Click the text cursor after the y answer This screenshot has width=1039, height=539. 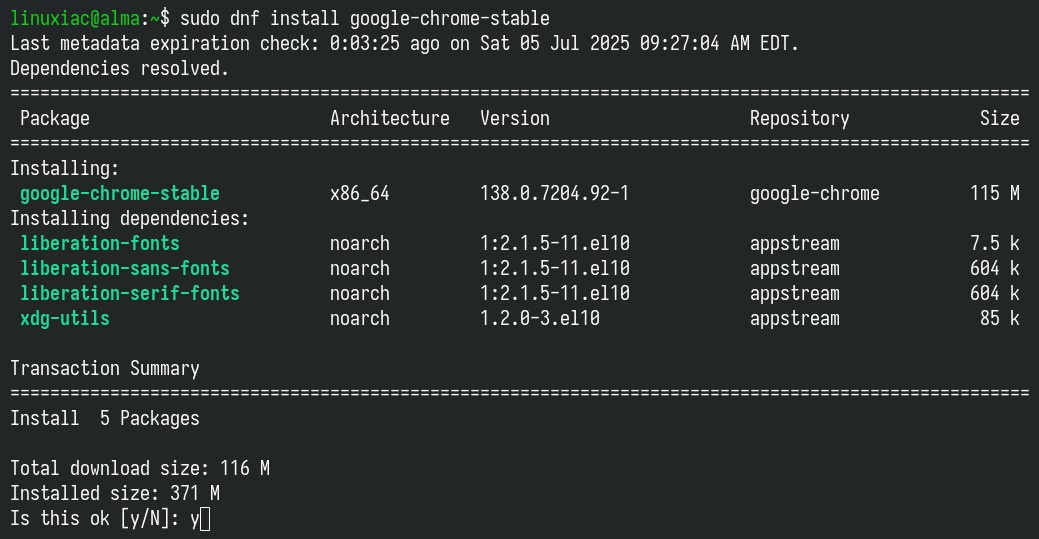(205, 519)
